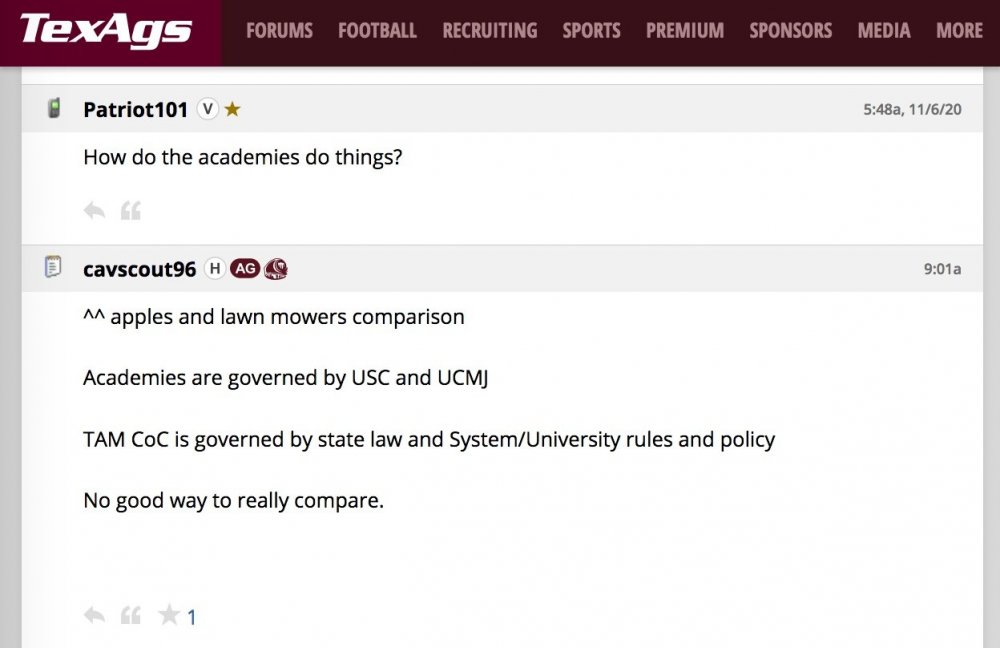Open the Football menu

click(377, 31)
